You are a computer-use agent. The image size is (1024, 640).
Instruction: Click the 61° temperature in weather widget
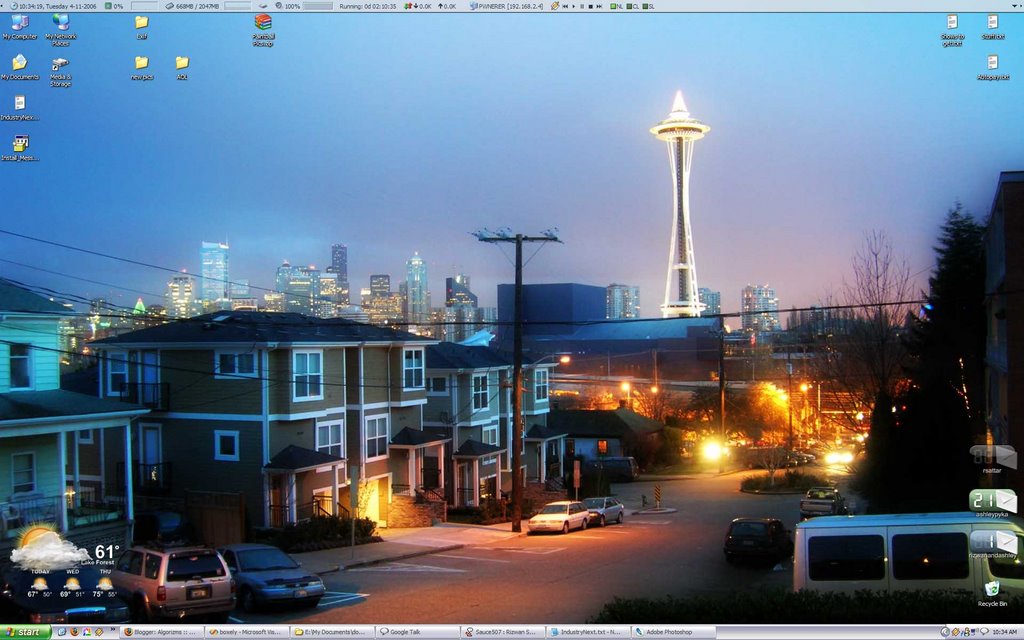click(x=106, y=552)
